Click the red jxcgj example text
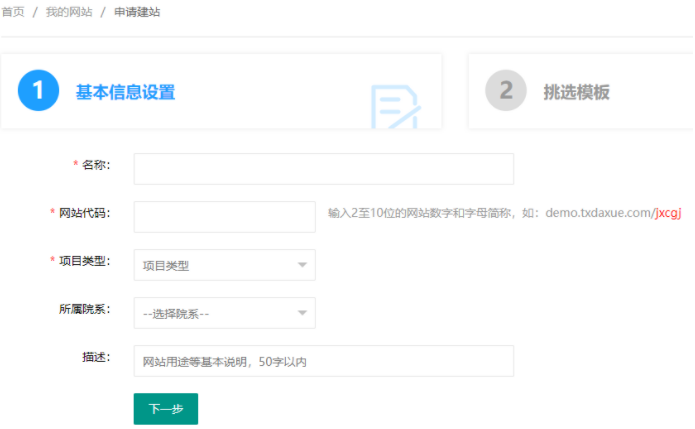Image resolution: width=695 pixels, height=429 pixels. click(x=668, y=213)
